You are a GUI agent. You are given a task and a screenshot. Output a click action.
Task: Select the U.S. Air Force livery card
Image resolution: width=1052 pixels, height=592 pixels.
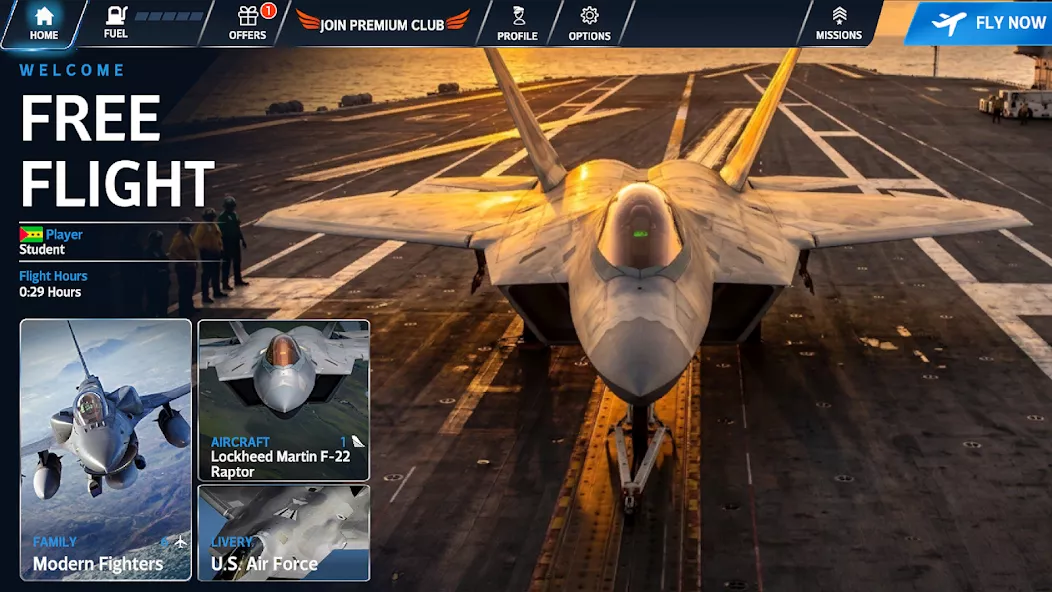click(x=284, y=533)
